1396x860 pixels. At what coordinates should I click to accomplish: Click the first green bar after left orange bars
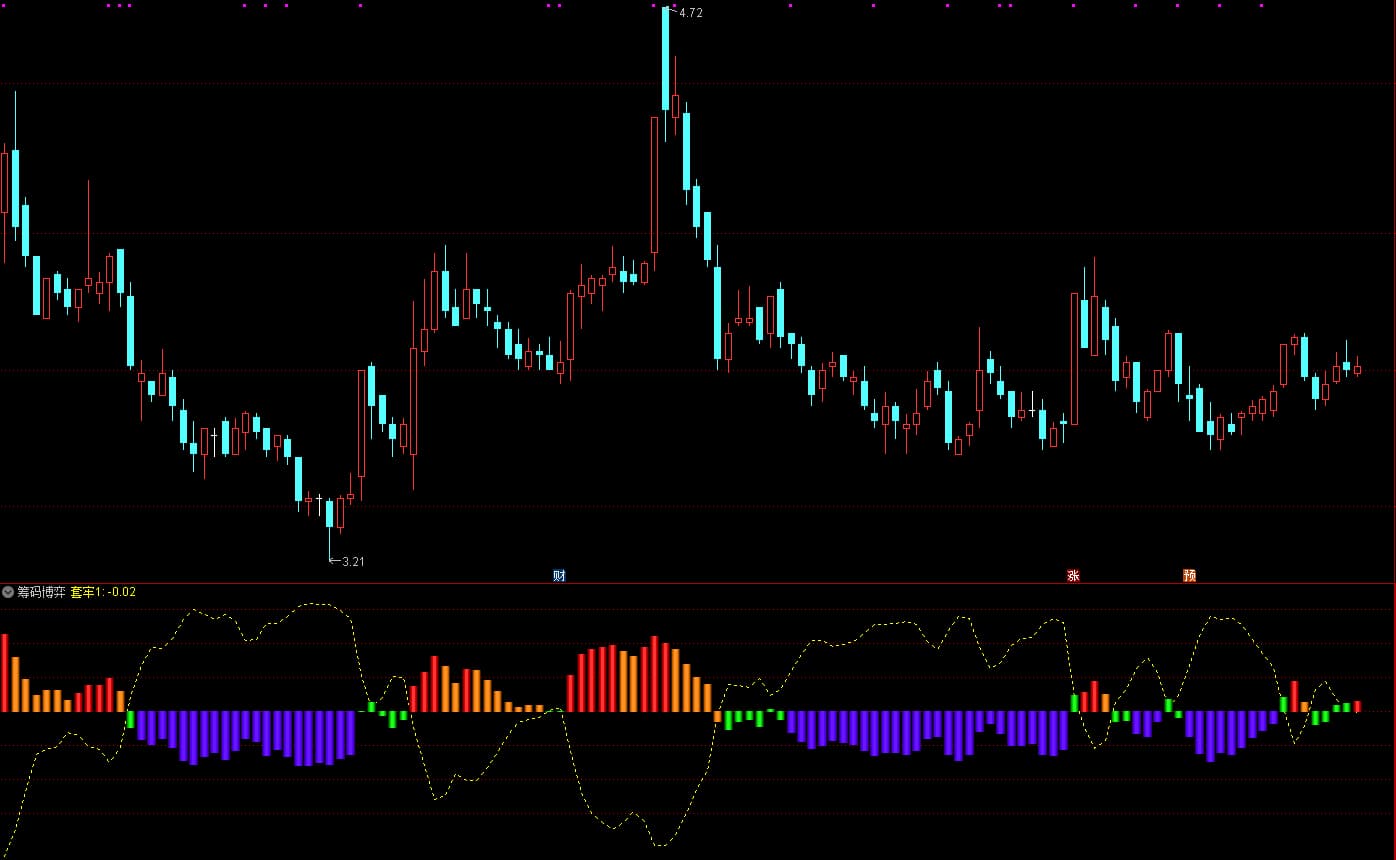click(130, 719)
